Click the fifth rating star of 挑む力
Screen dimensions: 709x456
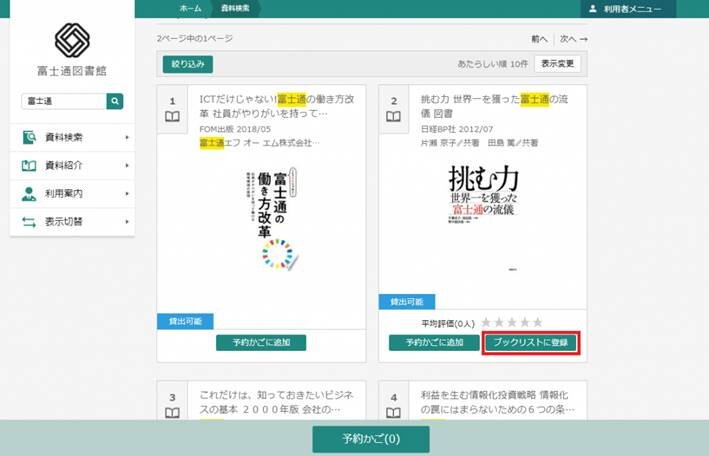point(538,323)
